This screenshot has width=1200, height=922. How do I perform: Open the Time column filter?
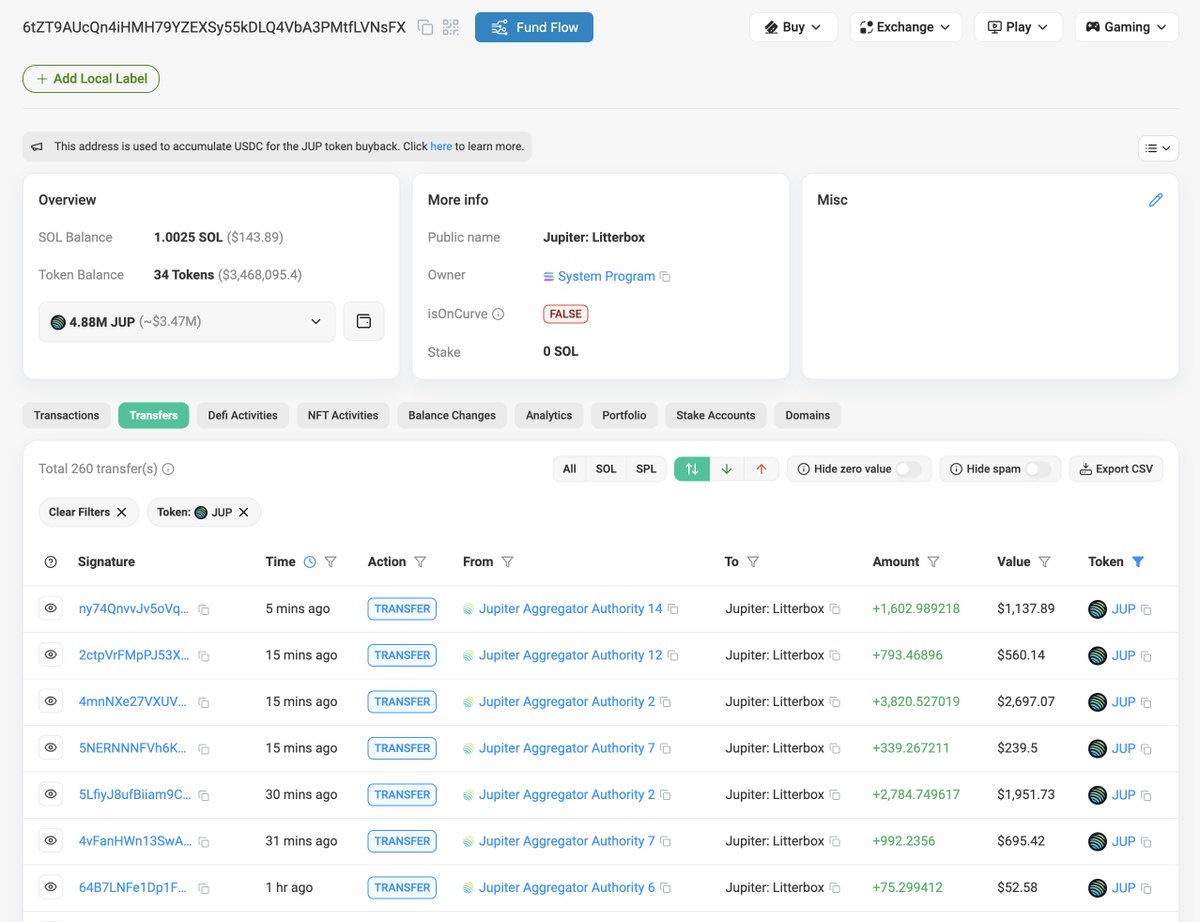pyautogui.click(x=331, y=562)
